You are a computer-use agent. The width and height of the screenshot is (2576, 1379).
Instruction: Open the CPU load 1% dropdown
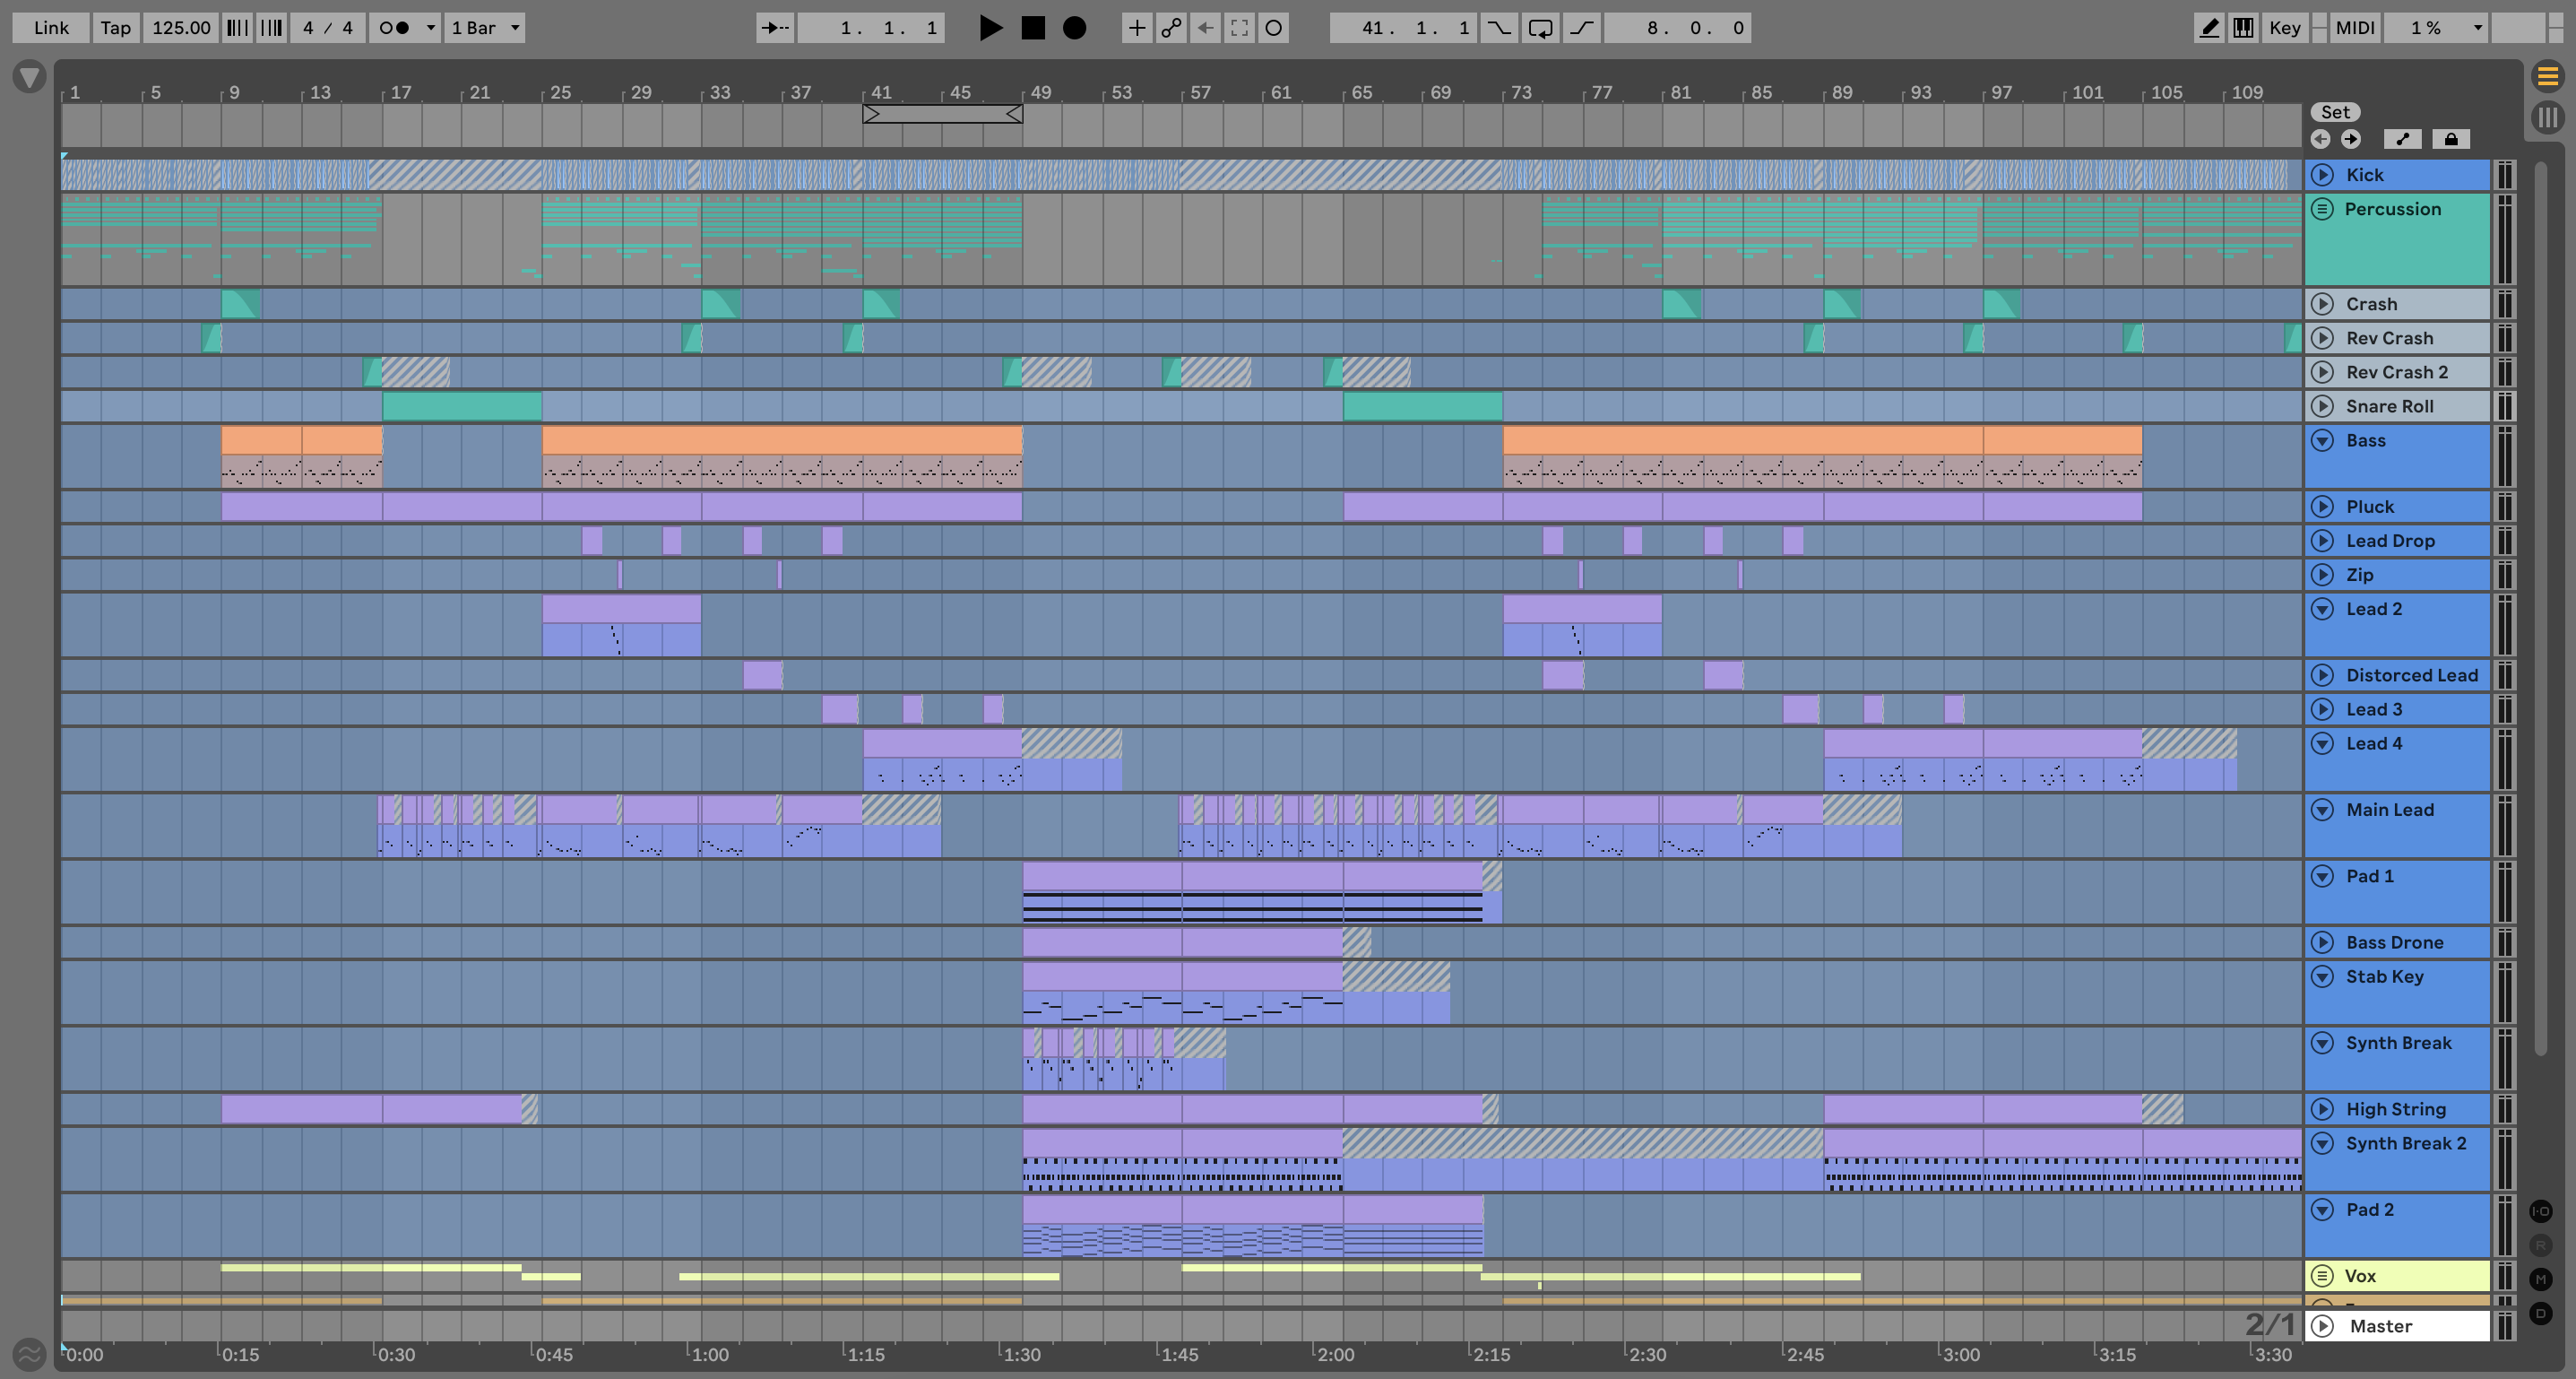point(2434,28)
